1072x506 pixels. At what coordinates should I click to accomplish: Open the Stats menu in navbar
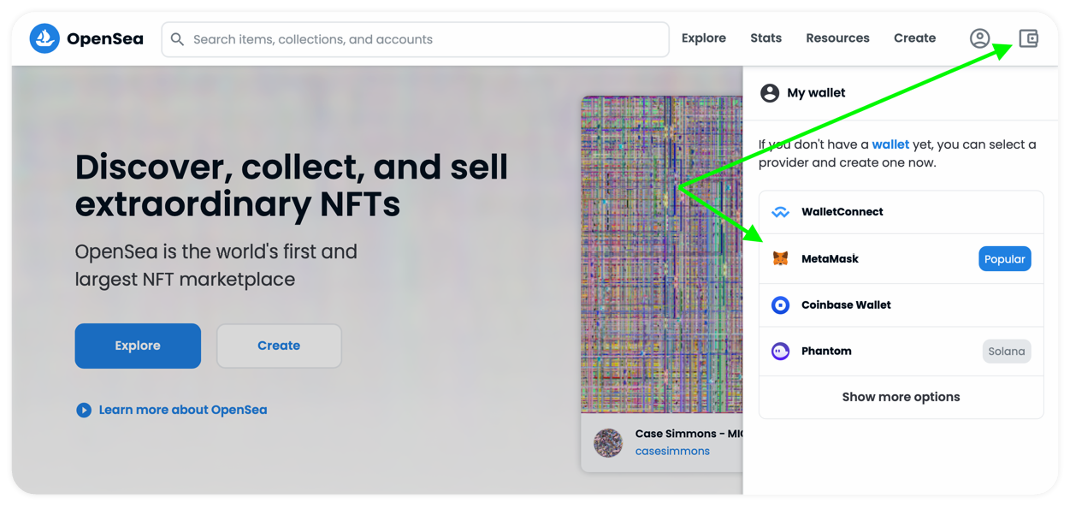(x=766, y=38)
